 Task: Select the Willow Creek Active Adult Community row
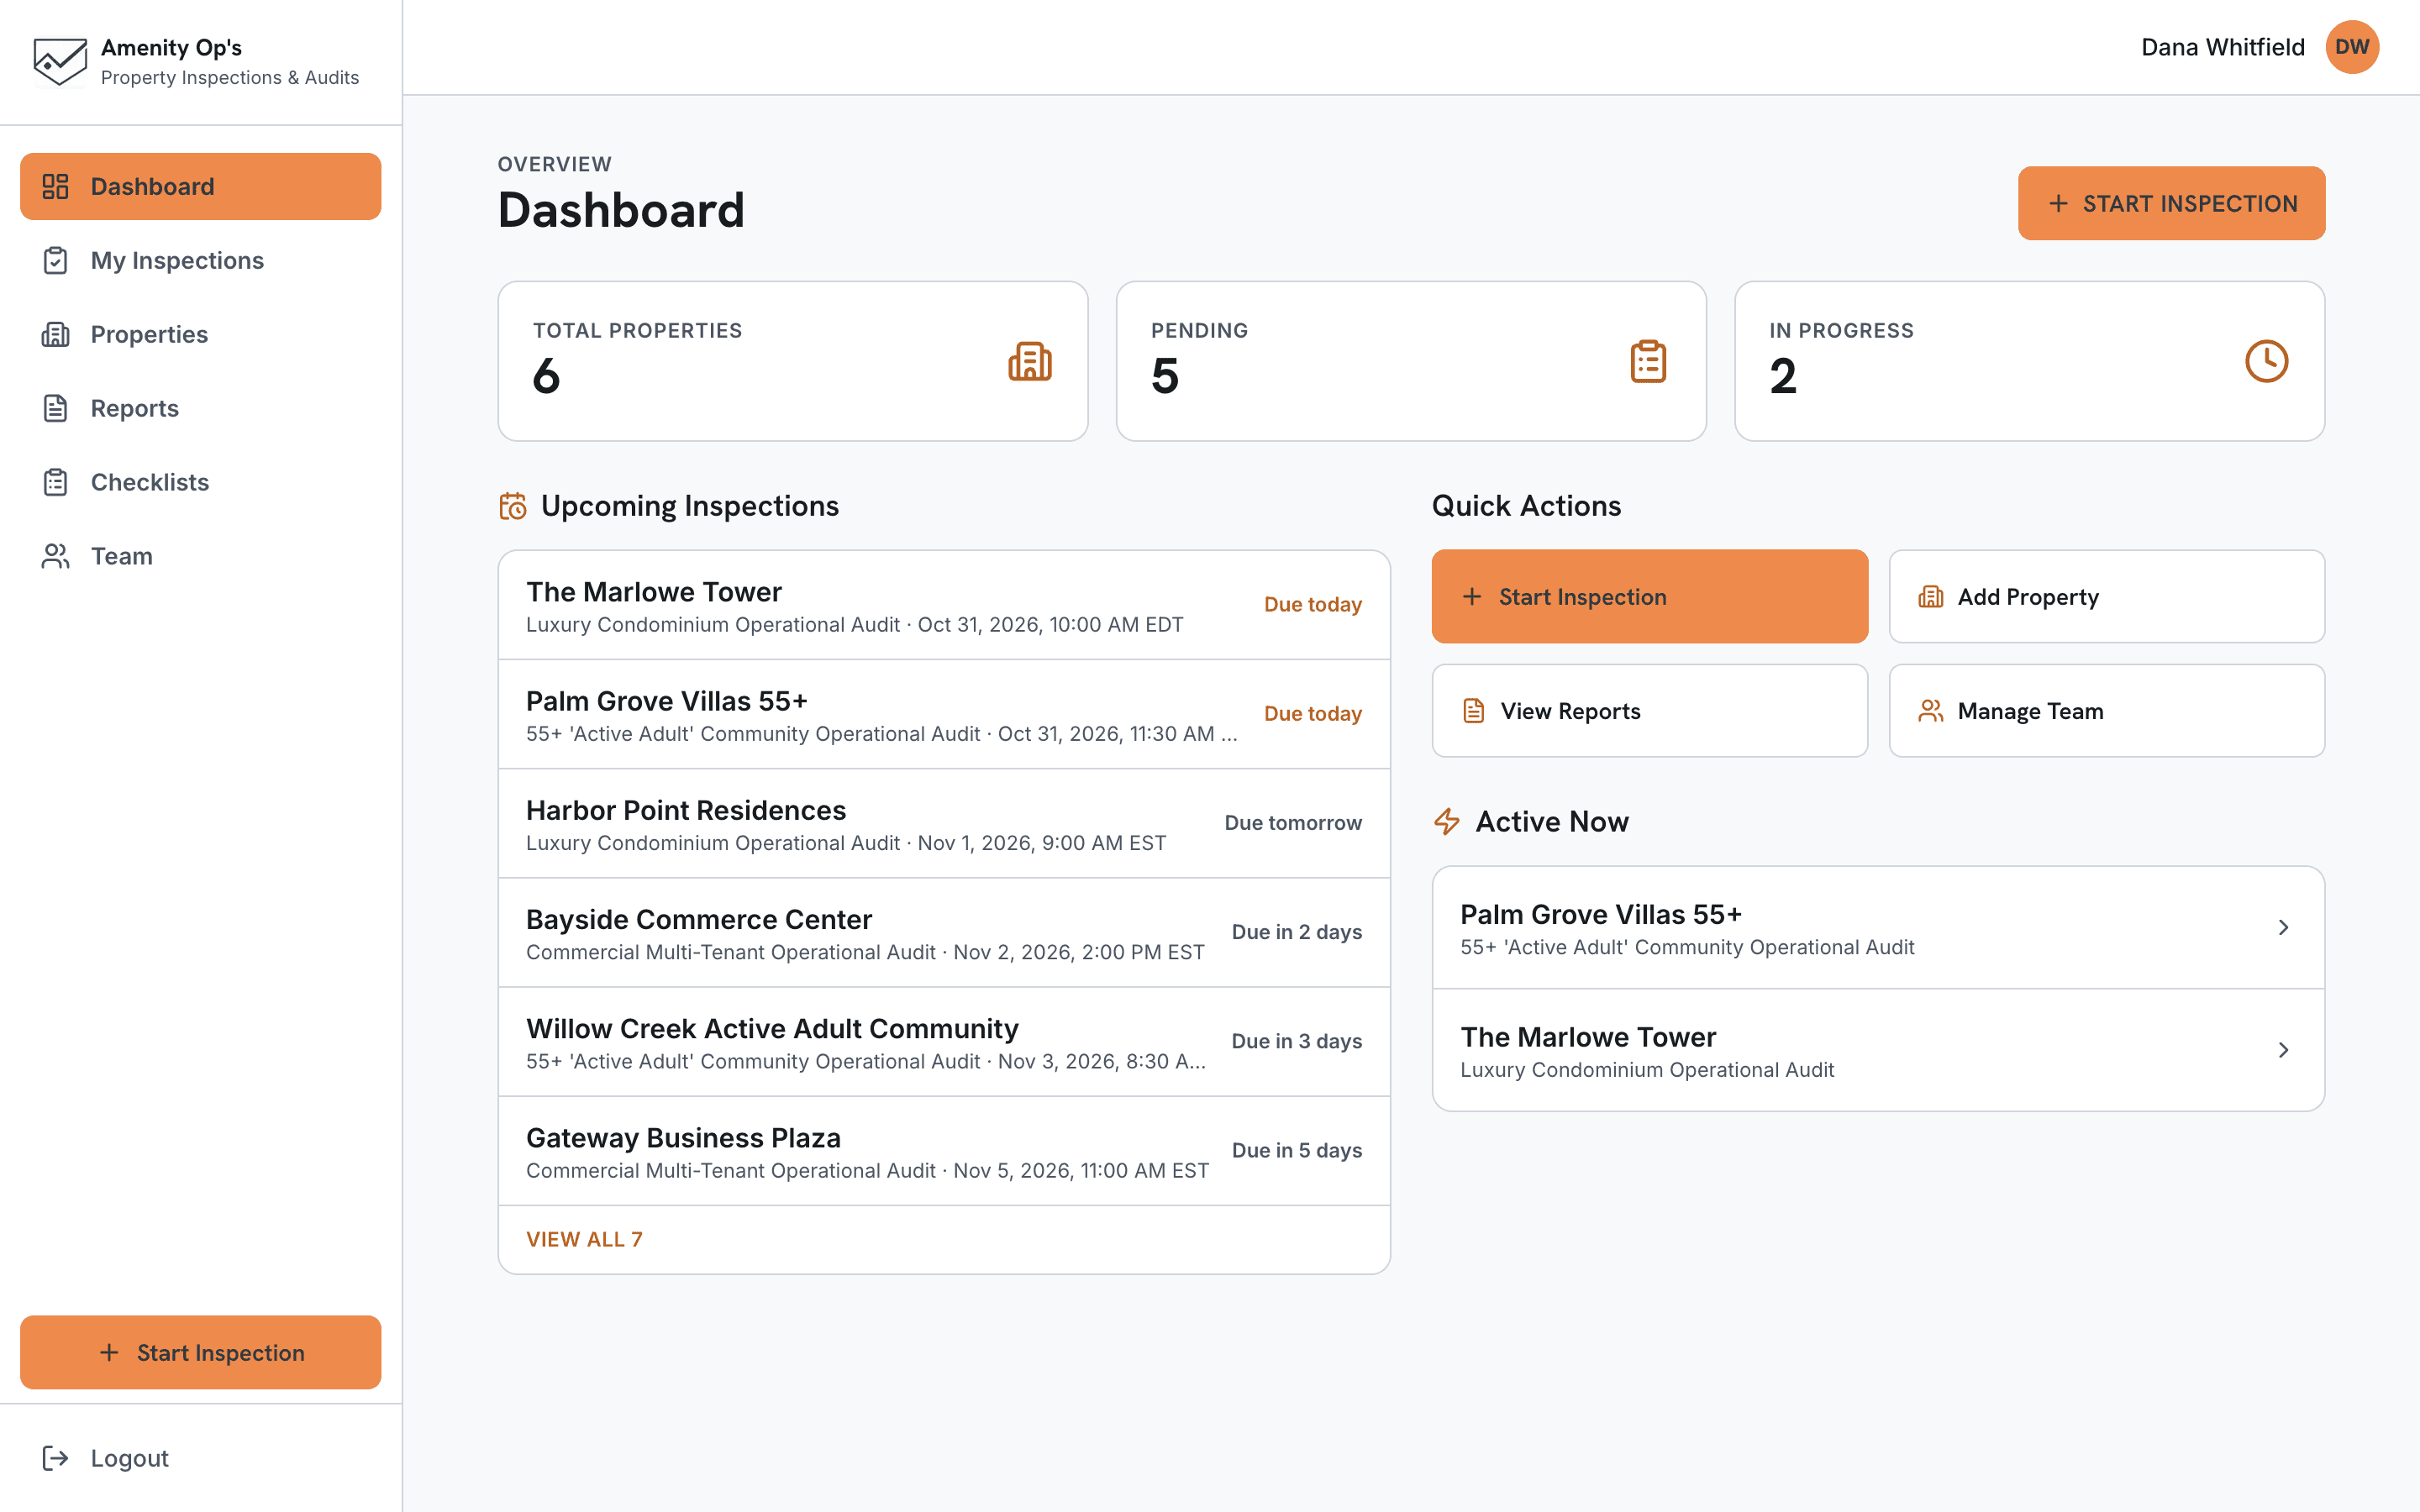point(944,1042)
